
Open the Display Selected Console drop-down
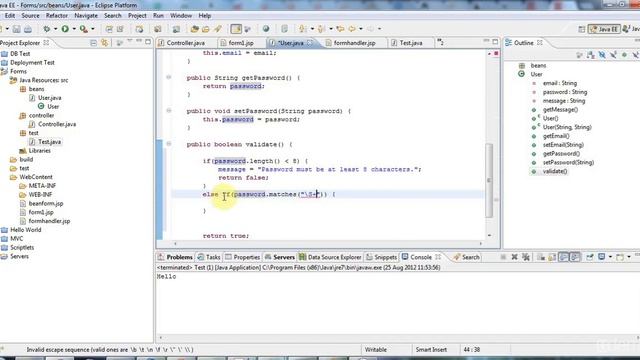610,257
